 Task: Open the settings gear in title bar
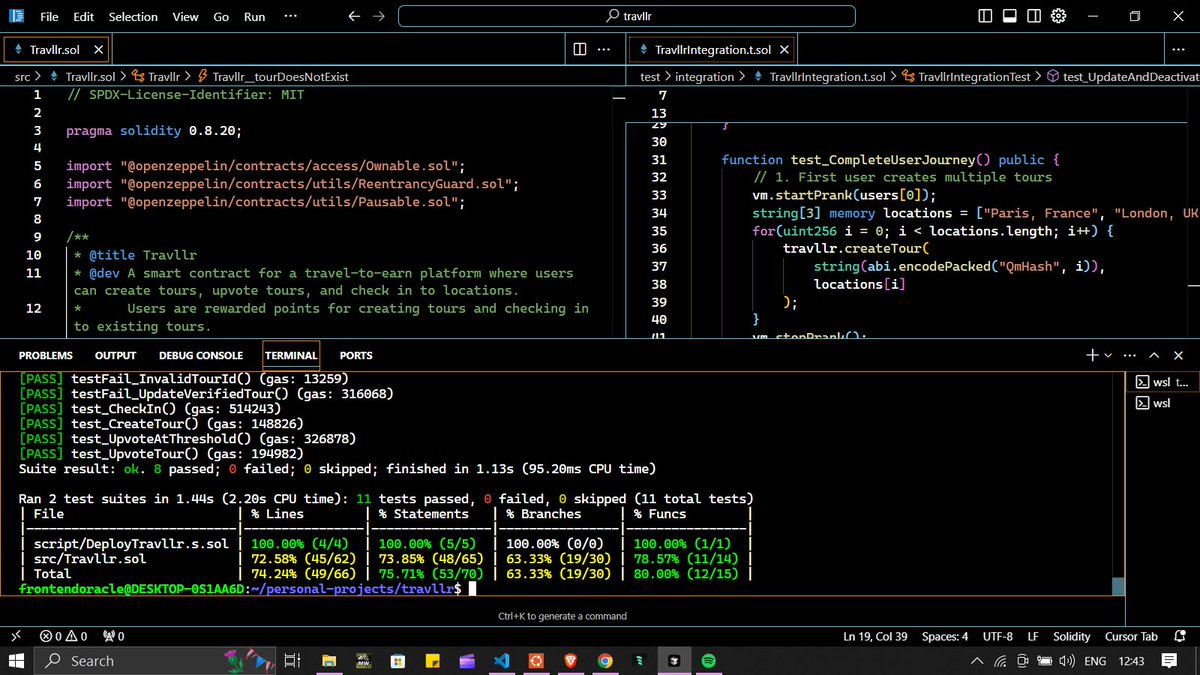[x=1060, y=16]
